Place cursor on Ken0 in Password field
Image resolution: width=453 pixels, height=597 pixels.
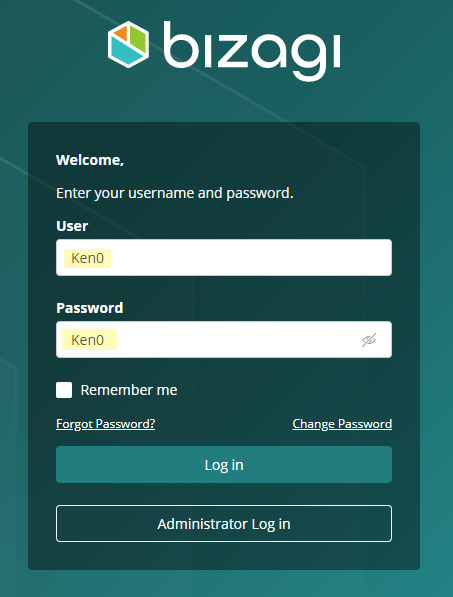[88, 340]
